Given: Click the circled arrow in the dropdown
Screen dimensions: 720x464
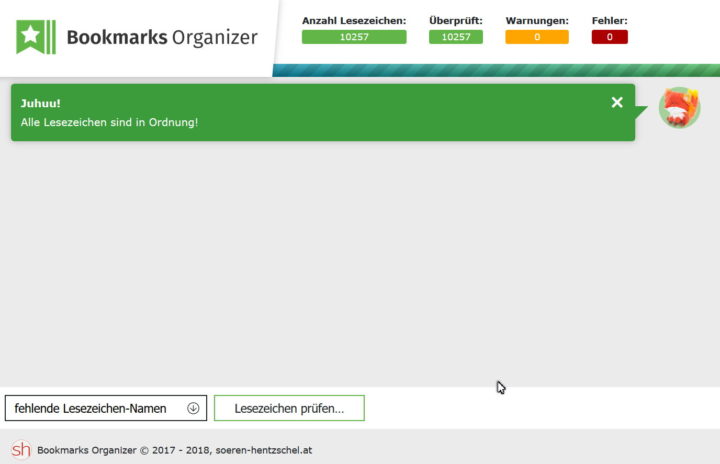Looking at the screenshot, I should coord(193,408).
